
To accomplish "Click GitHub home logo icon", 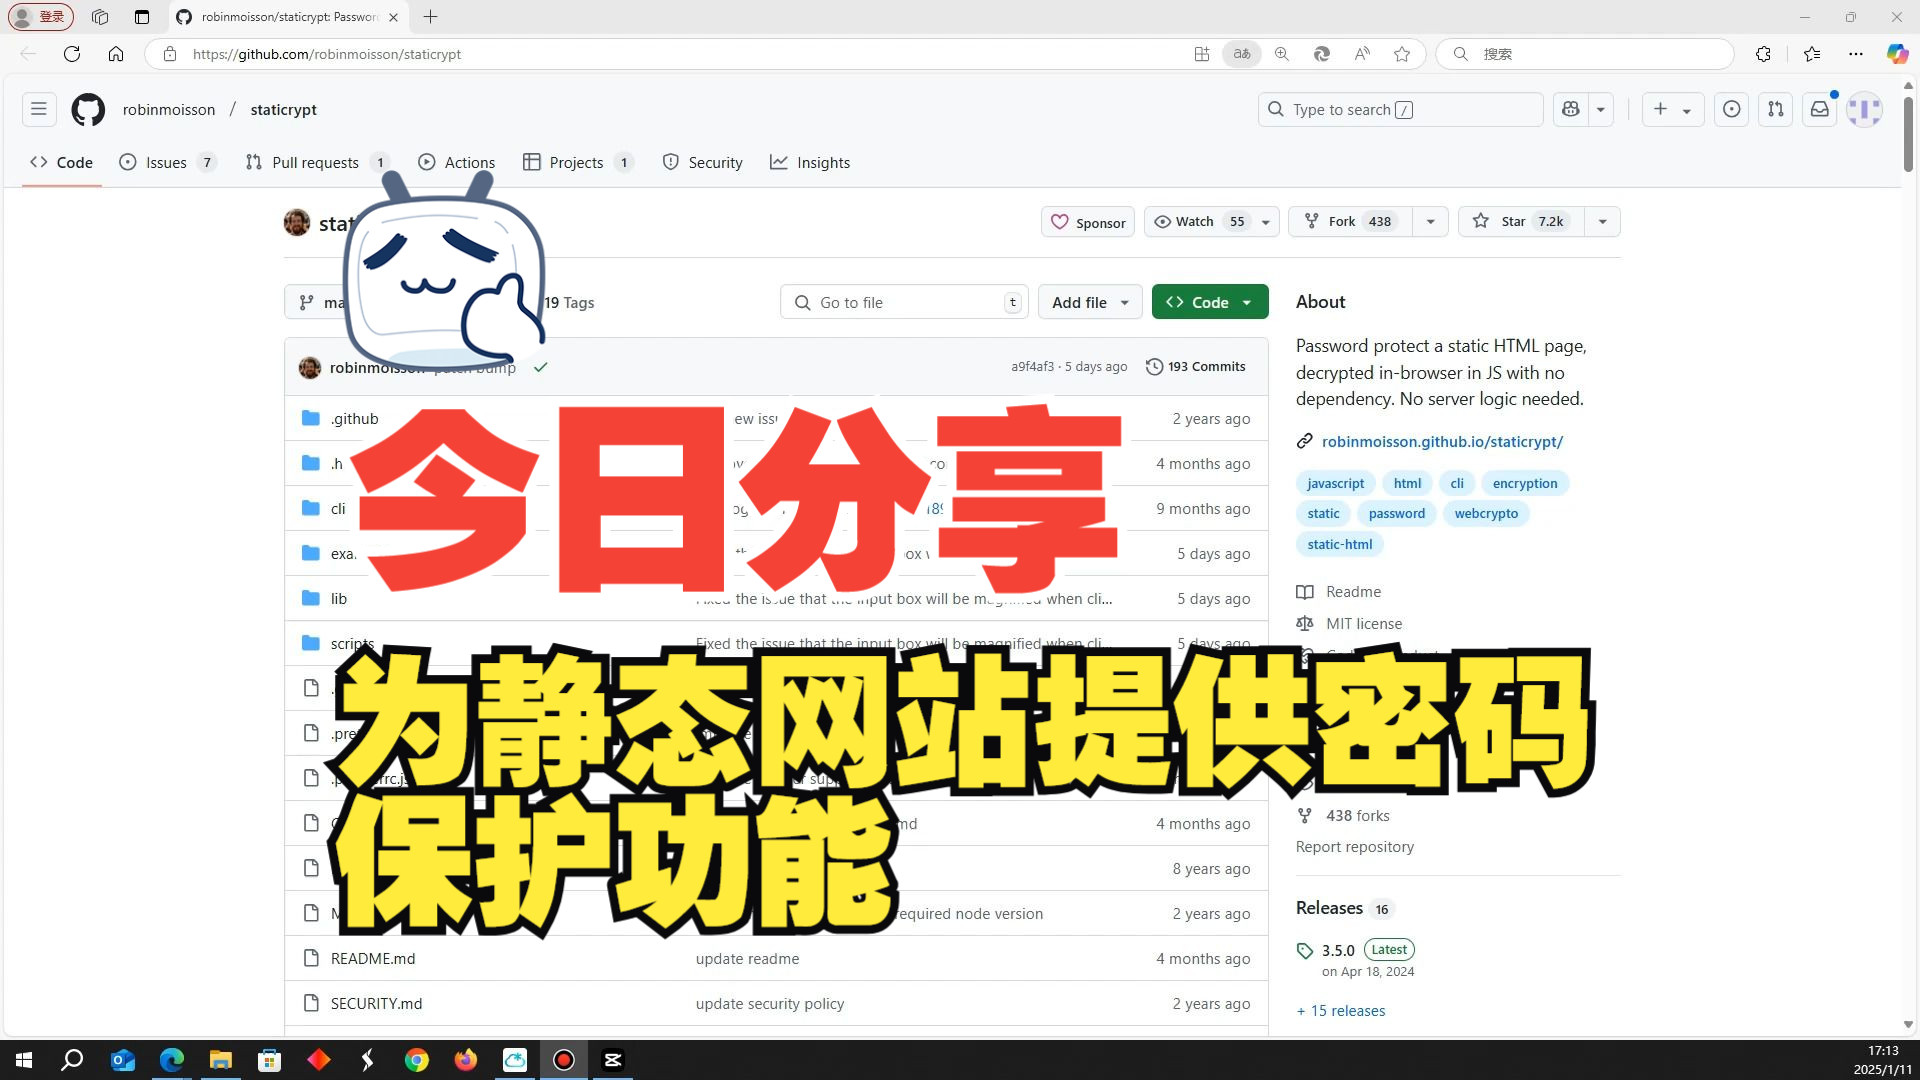I will pos(87,108).
